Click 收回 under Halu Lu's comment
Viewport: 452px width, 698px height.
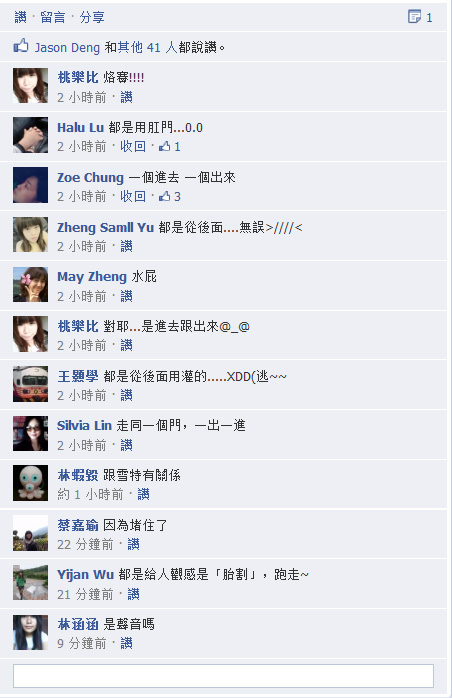pyautogui.click(x=133, y=146)
